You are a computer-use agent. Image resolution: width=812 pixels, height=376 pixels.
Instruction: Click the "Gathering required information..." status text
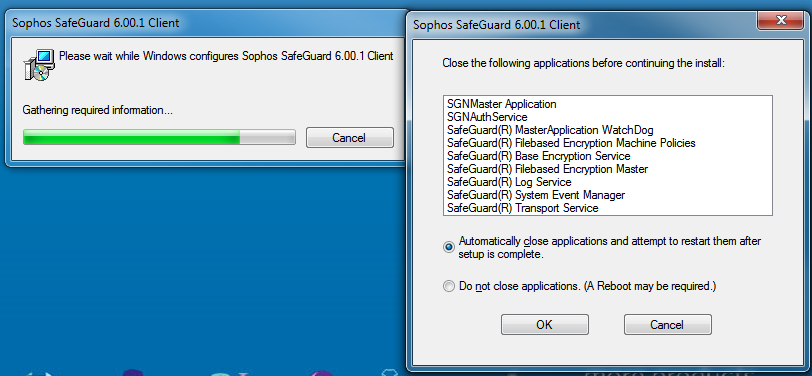point(98,110)
